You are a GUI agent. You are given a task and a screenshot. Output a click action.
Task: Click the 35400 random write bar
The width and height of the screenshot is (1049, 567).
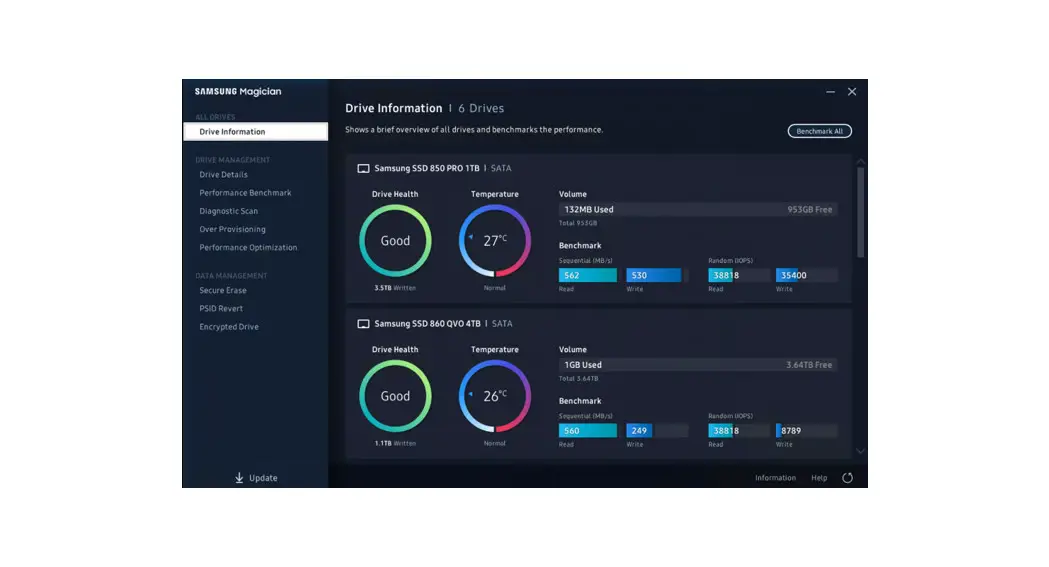tap(806, 275)
